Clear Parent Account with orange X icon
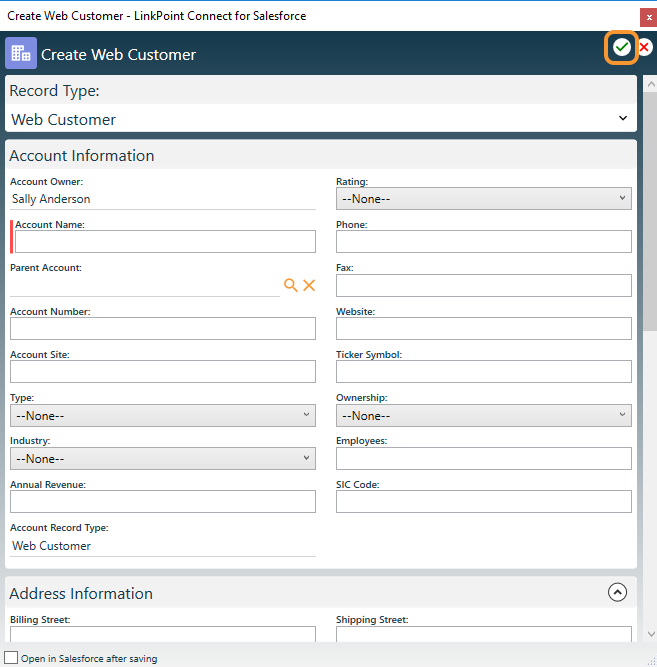 [309, 286]
